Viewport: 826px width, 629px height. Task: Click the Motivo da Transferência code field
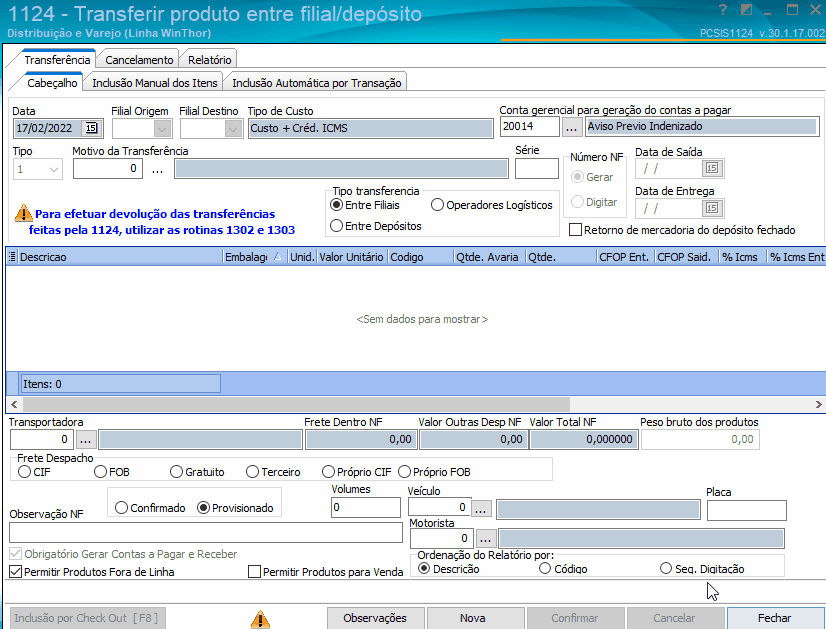[x=108, y=169]
